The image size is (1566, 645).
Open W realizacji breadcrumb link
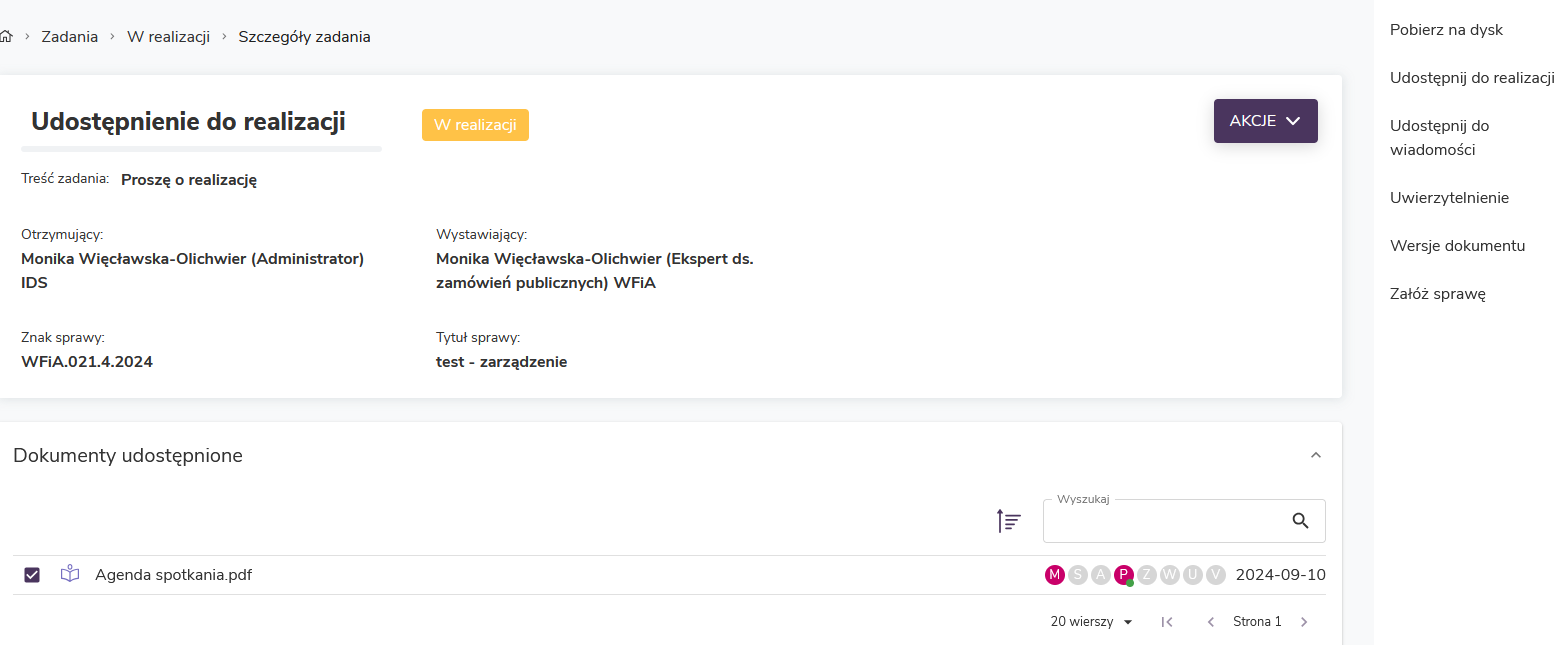pos(168,37)
